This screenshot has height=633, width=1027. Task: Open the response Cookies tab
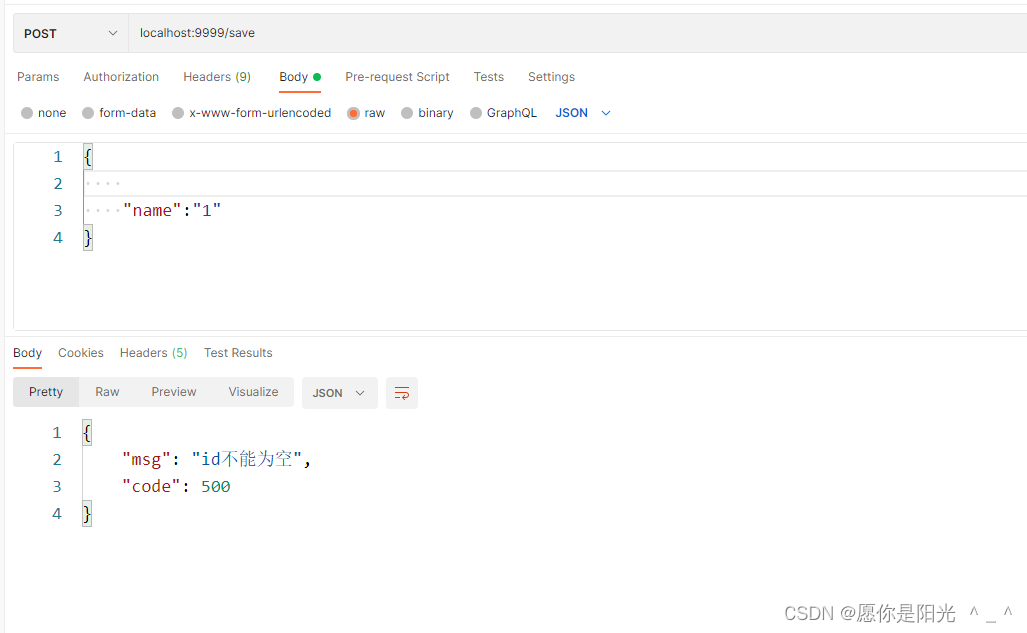point(81,353)
